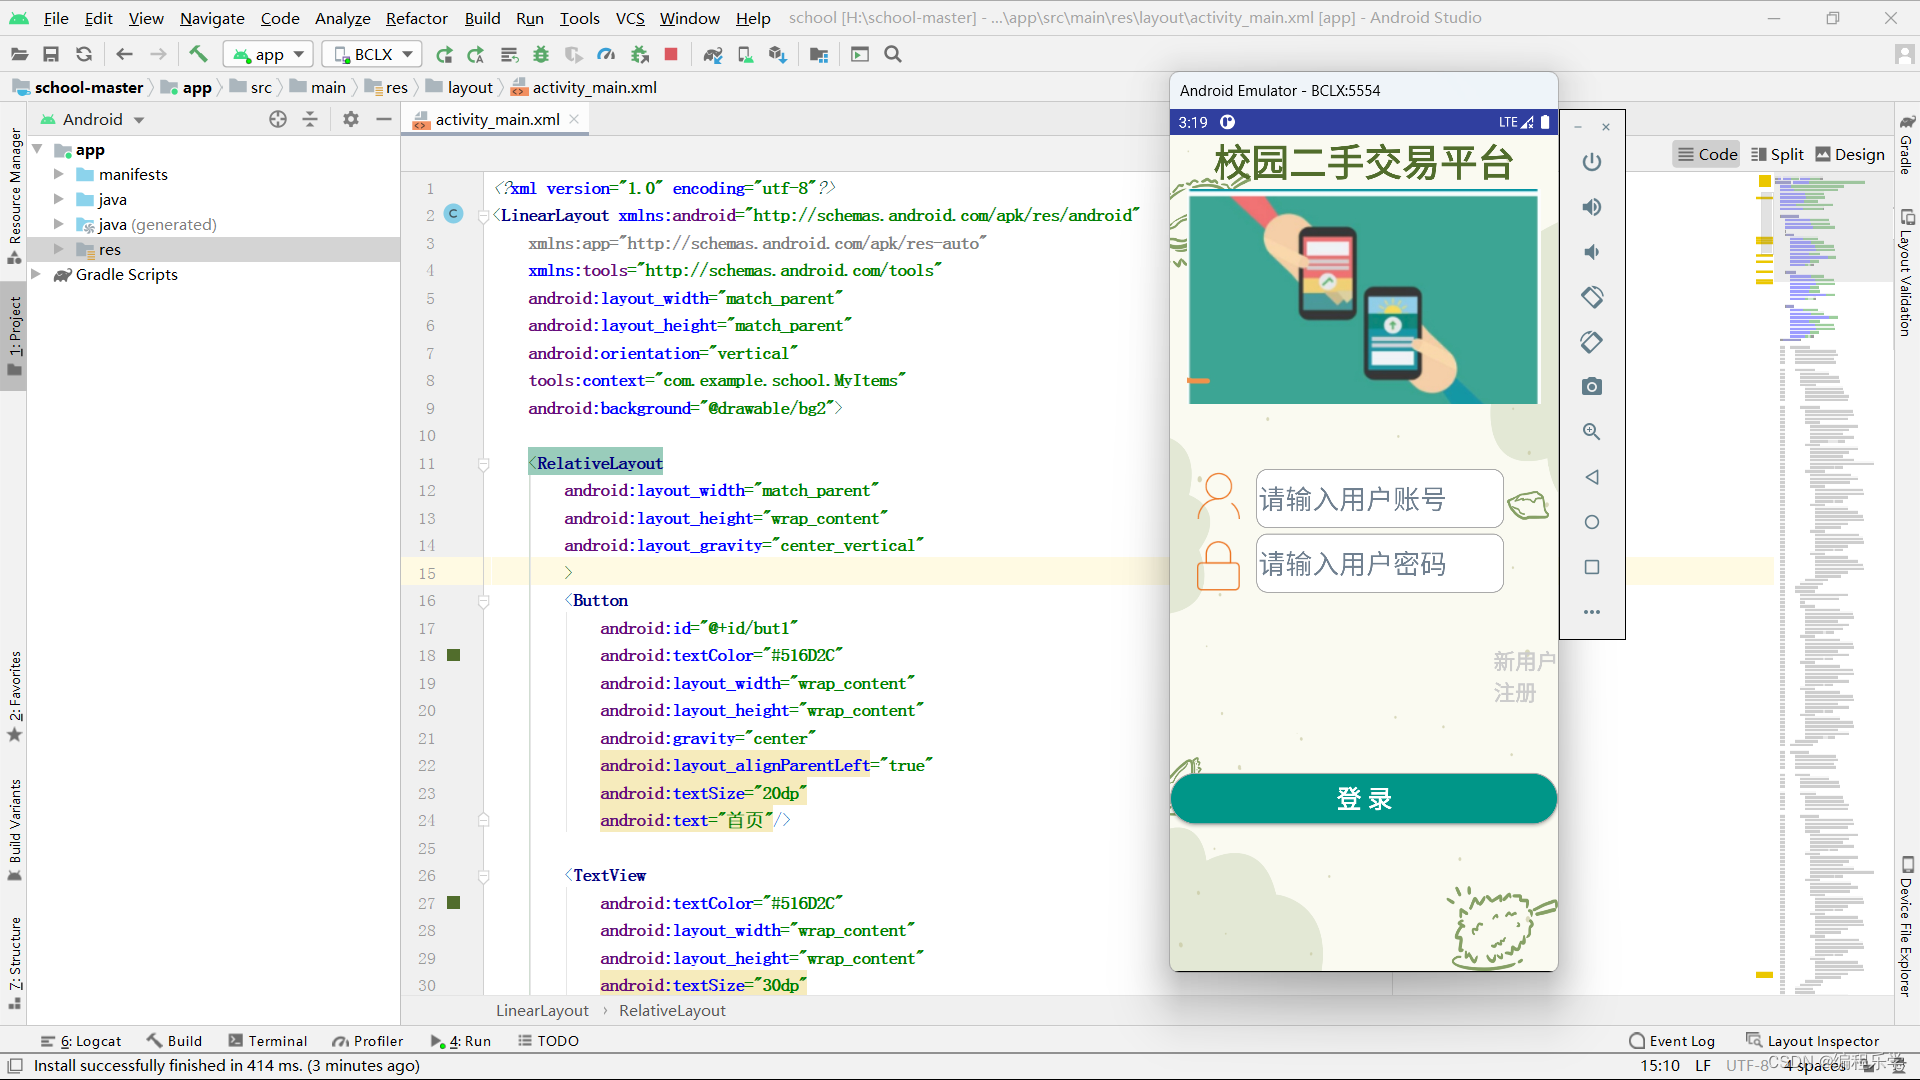Click the Make Project hammer icon
The image size is (1920, 1080).
(198, 54)
